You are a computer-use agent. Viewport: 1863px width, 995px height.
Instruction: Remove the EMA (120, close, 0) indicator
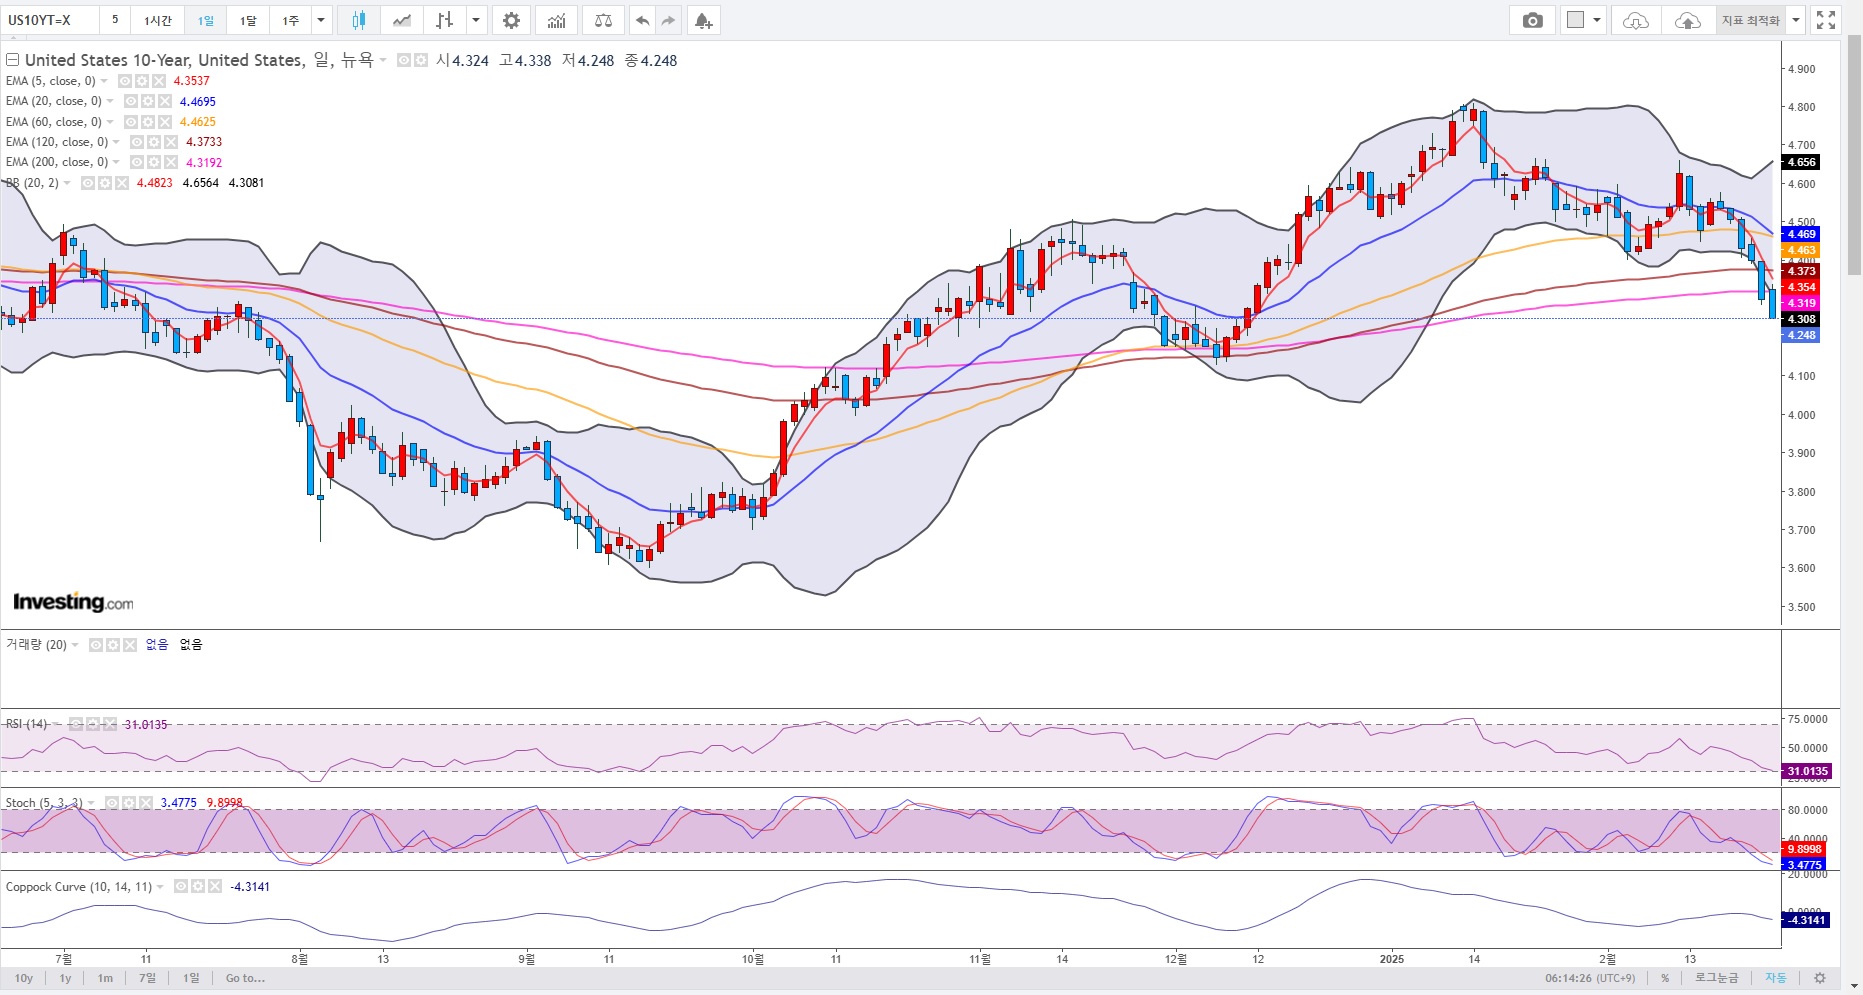pyautogui.click(x=171, y=142)
